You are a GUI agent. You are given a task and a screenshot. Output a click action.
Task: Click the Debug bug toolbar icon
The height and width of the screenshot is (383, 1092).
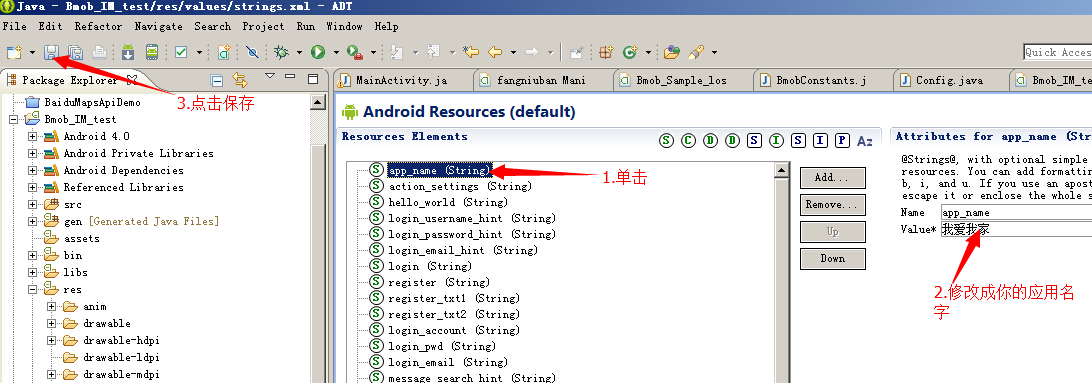282,52
